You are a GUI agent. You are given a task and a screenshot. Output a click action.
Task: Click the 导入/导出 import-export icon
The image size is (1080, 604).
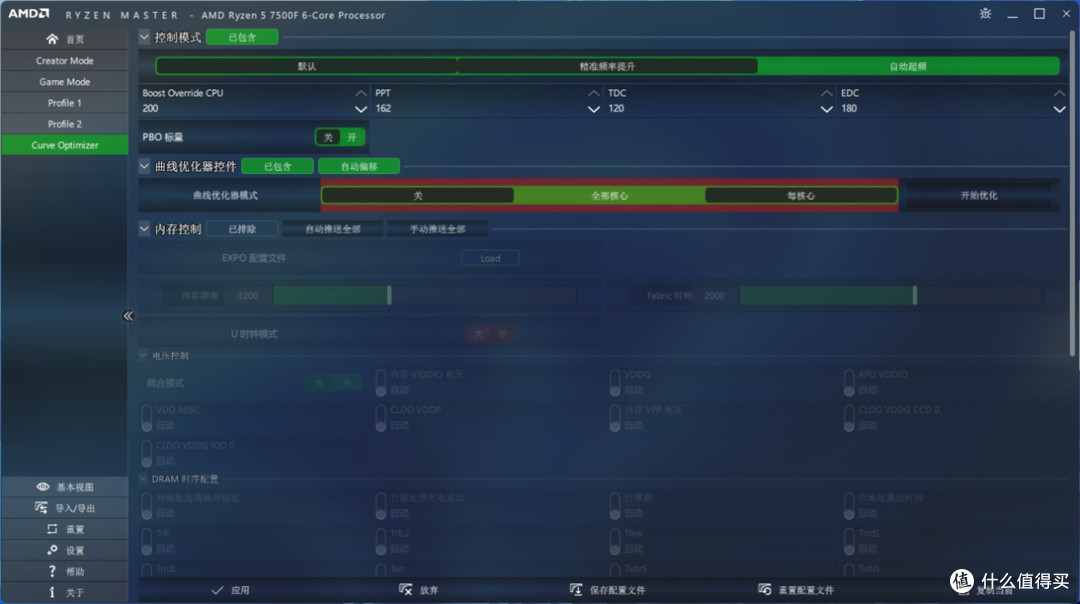[x=41, y=508]
